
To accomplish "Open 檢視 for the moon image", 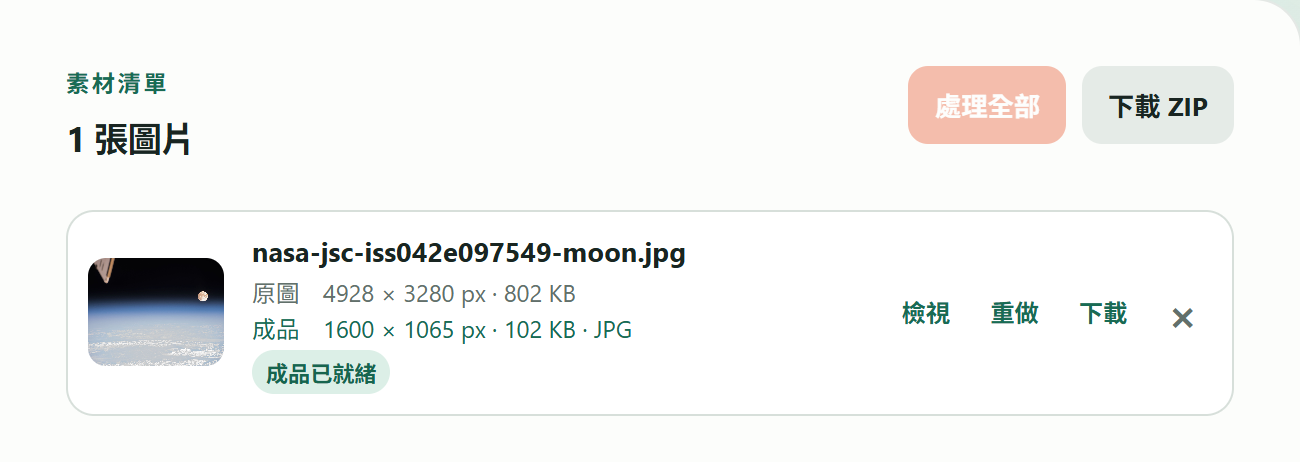I will [925, 314].
